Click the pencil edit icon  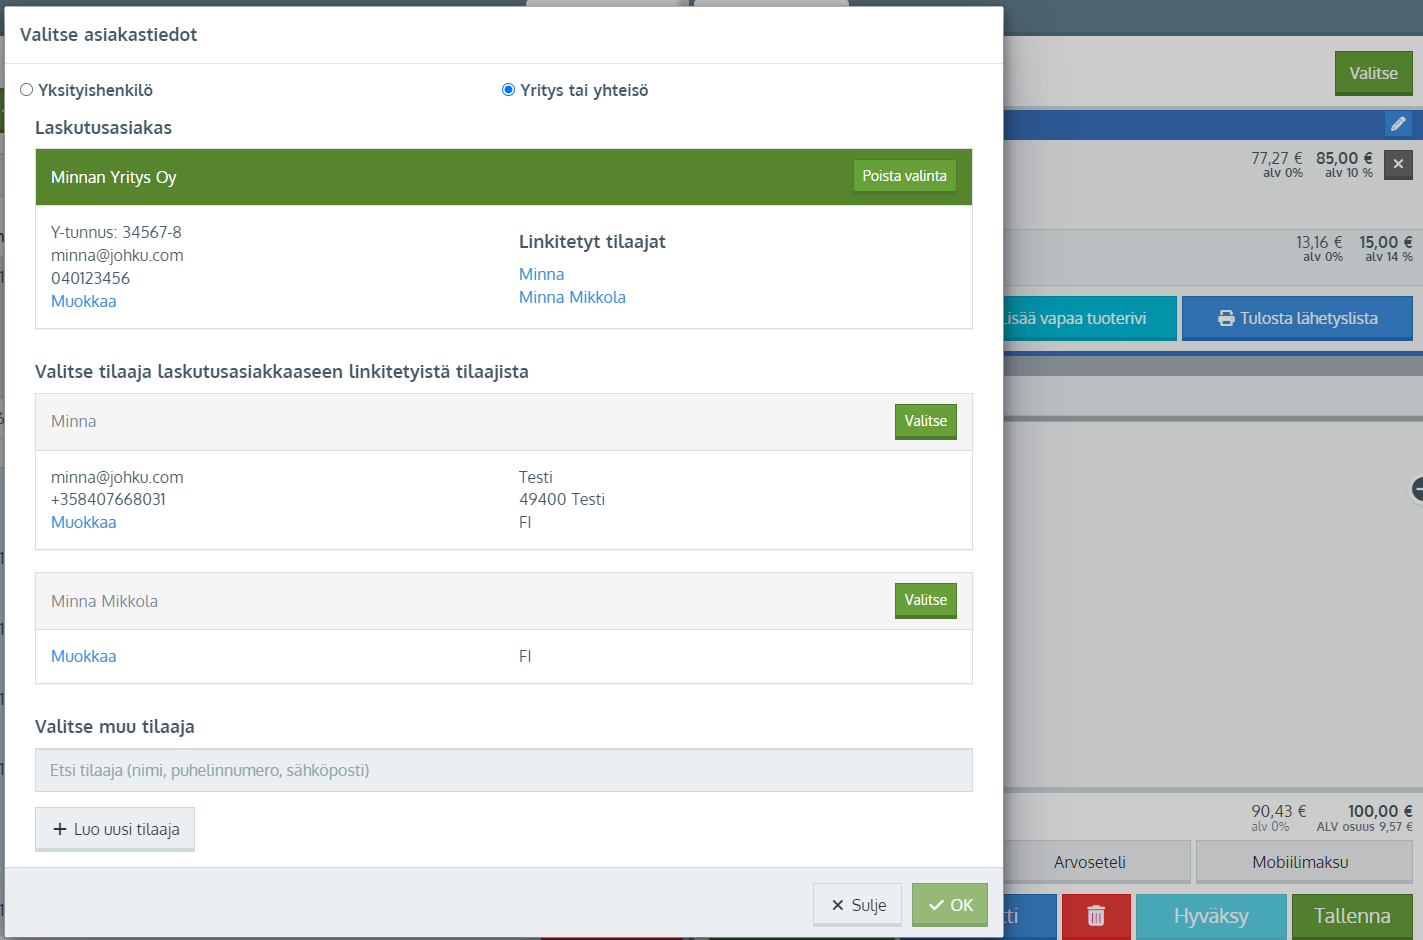click(x=1397, y=124)
